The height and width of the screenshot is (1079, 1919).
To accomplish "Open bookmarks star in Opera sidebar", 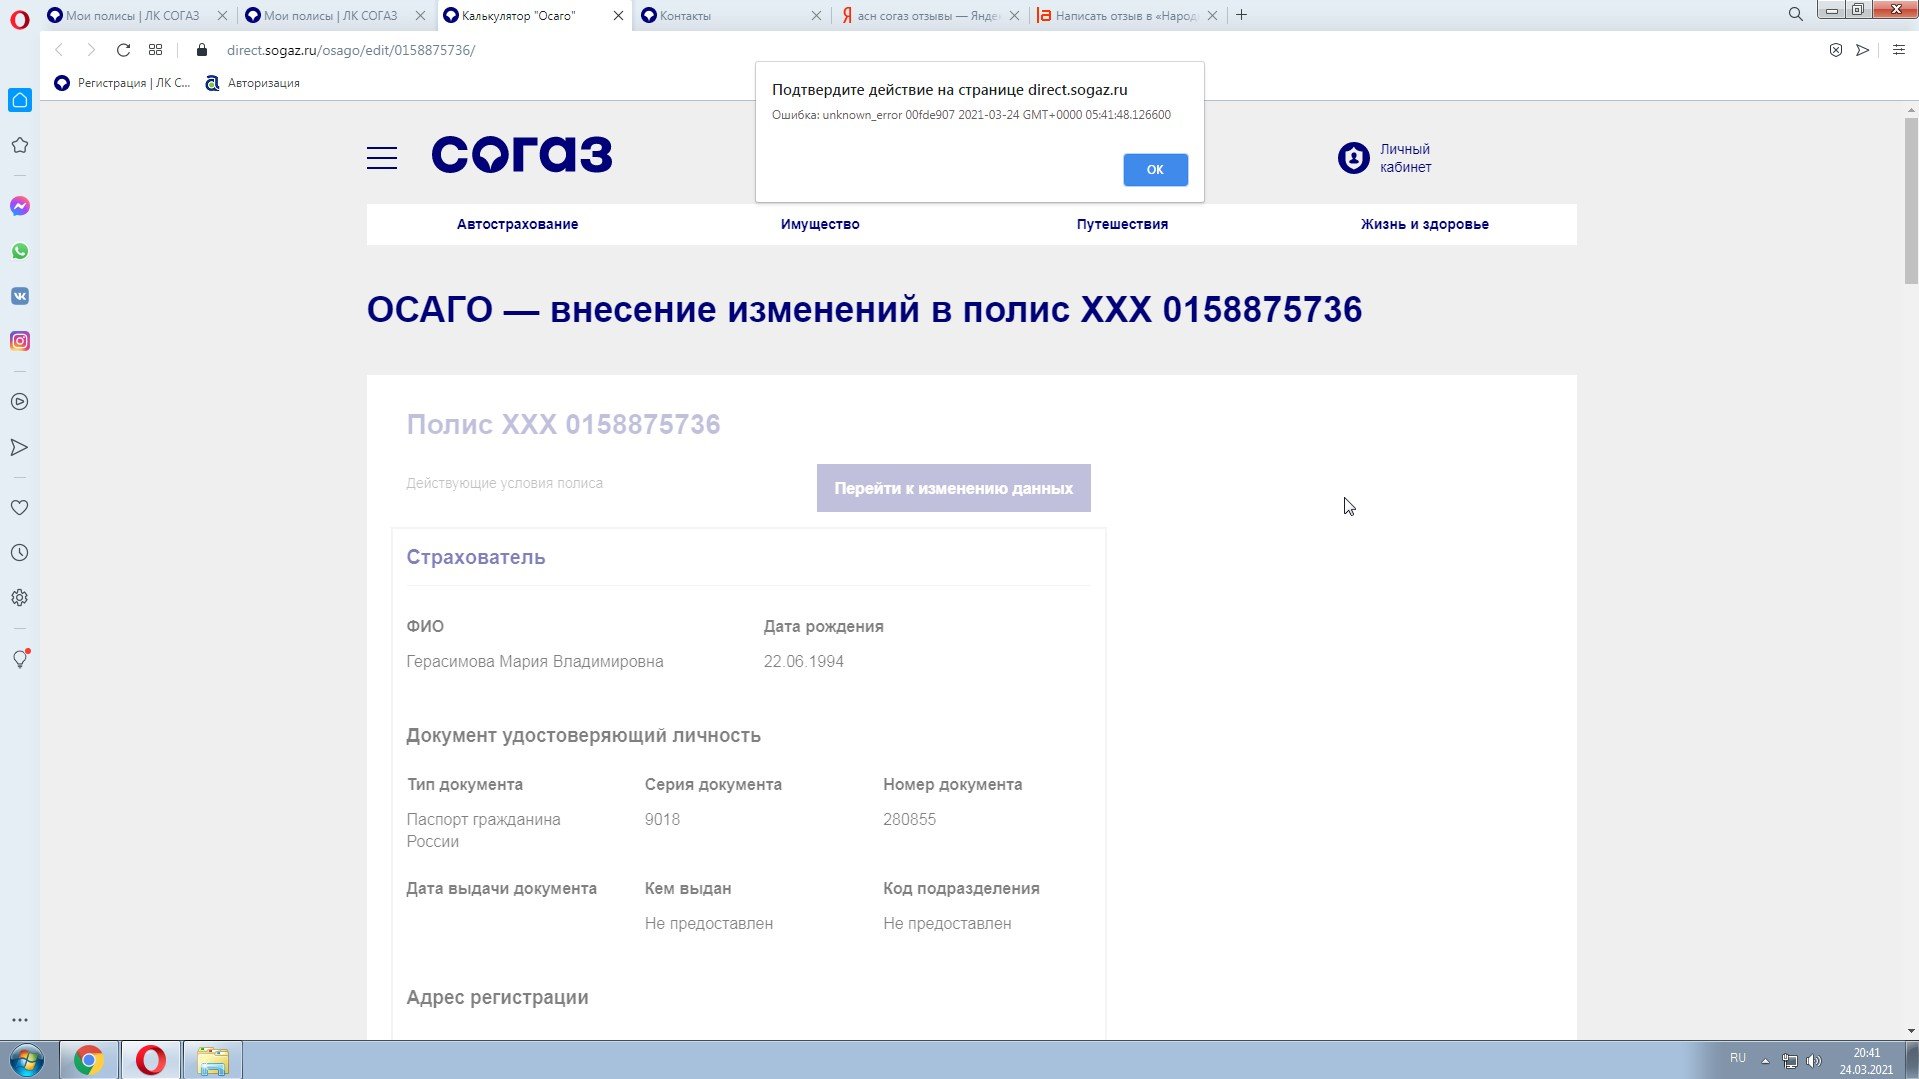I will click(19, 146).
